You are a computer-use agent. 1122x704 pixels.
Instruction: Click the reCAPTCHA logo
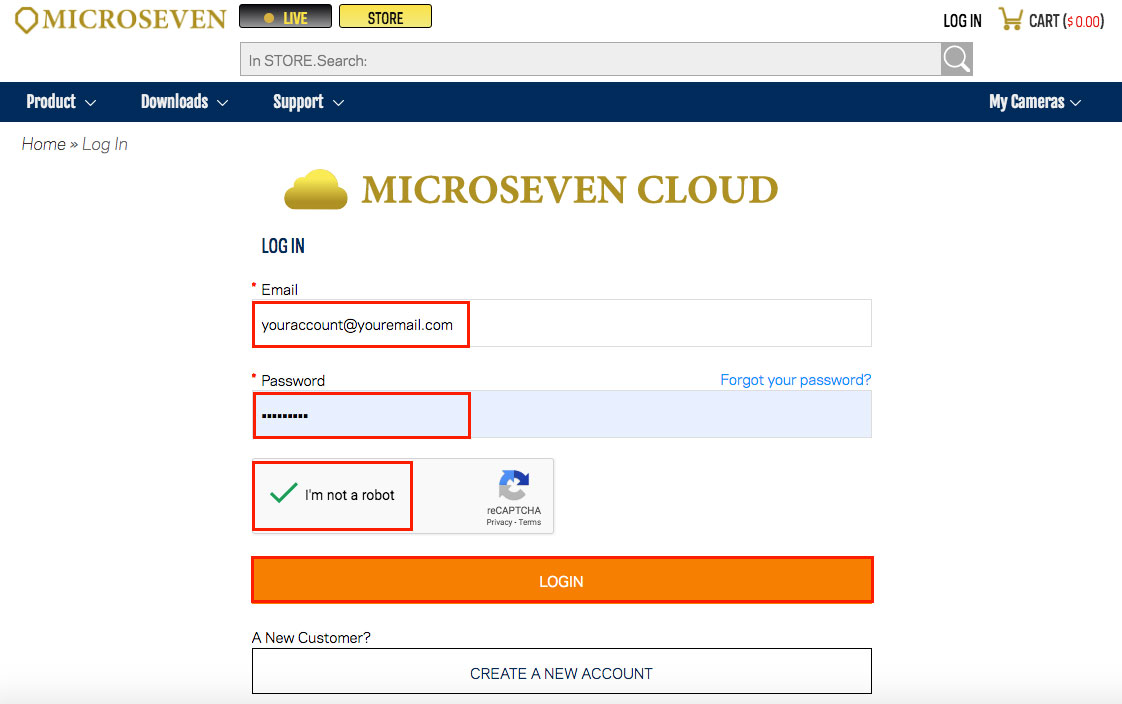point(514,484)
